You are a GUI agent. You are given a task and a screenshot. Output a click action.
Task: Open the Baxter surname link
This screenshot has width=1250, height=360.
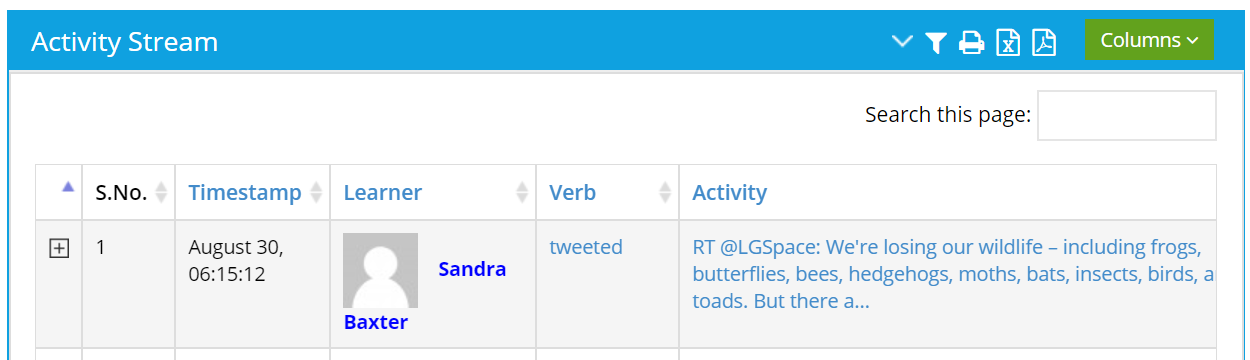(376, 322)
